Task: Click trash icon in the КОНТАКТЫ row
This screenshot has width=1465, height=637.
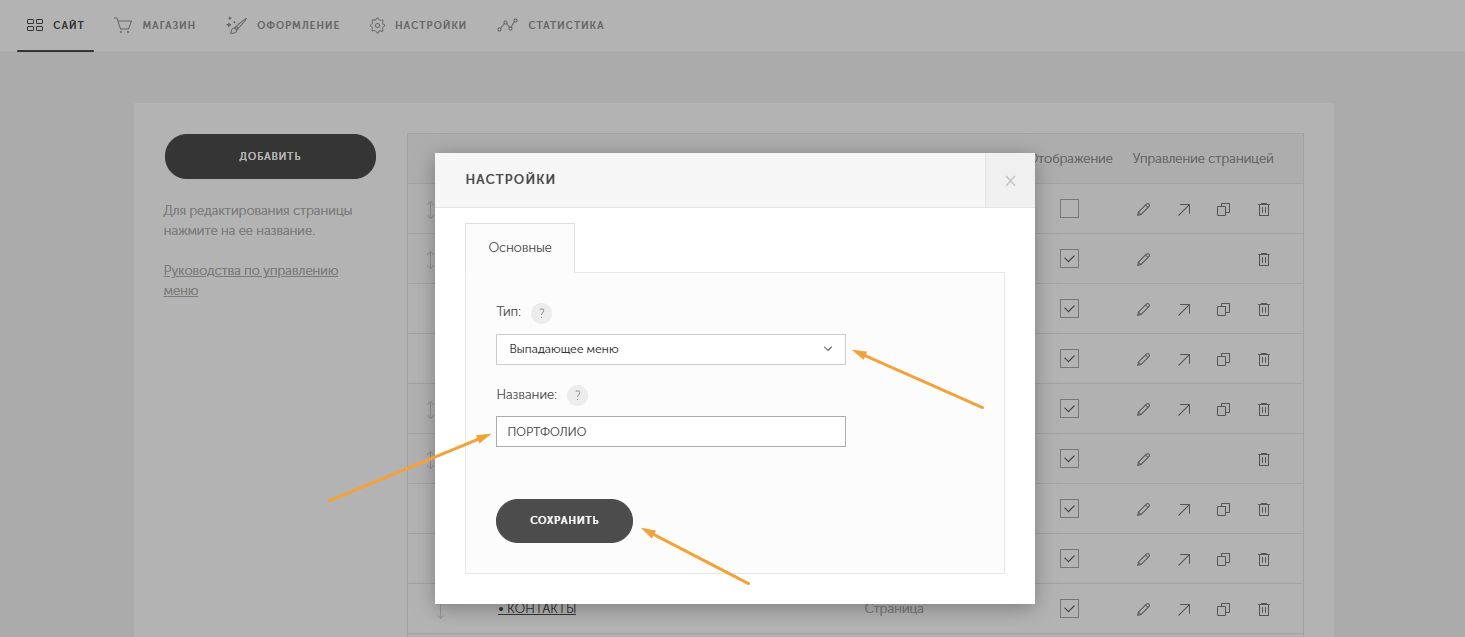Action: [x=1264, y=609]
